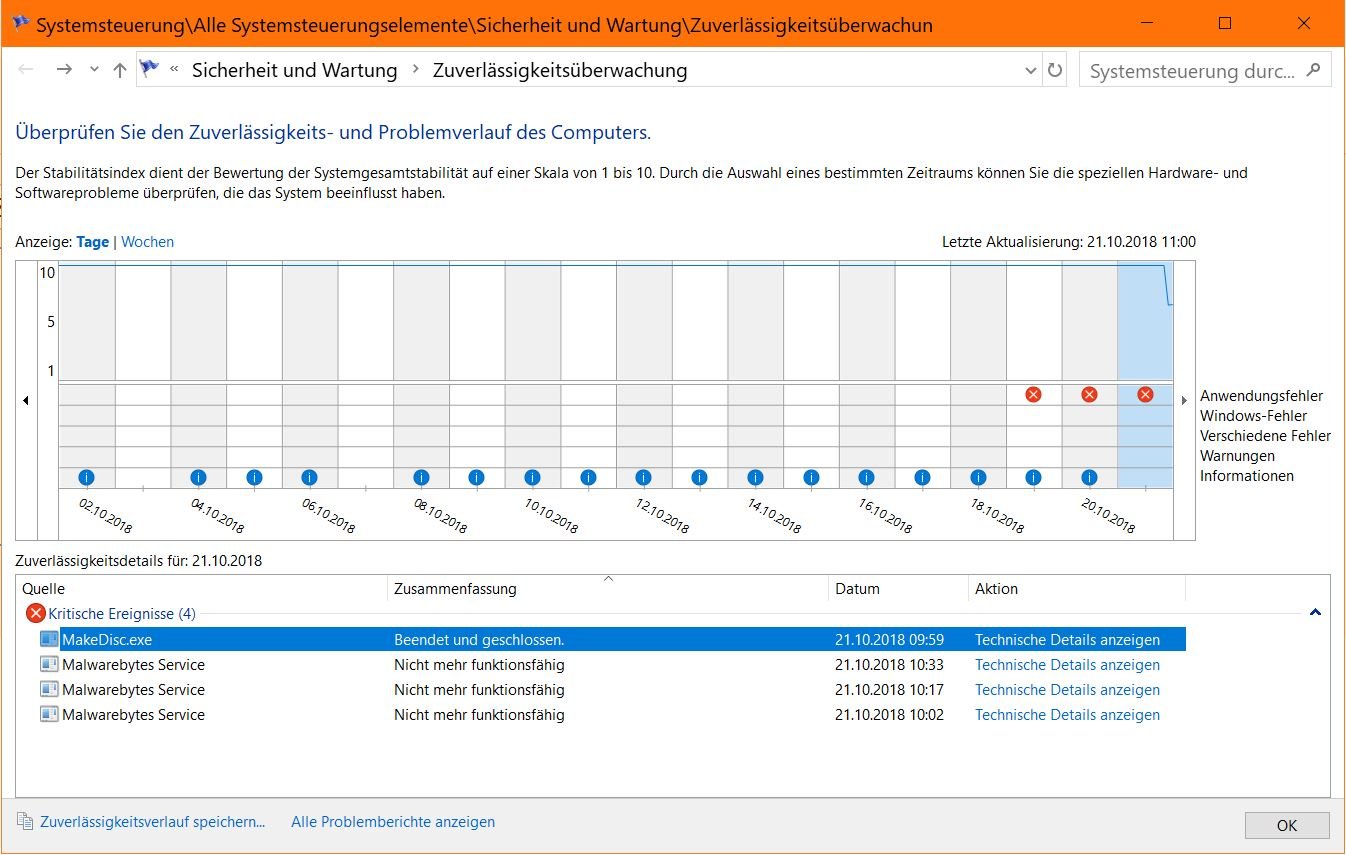Viewport: 1346px width, 855px height.
Task: Click the back arrow in the navigation bar
Action: click(x=27, y=70)
